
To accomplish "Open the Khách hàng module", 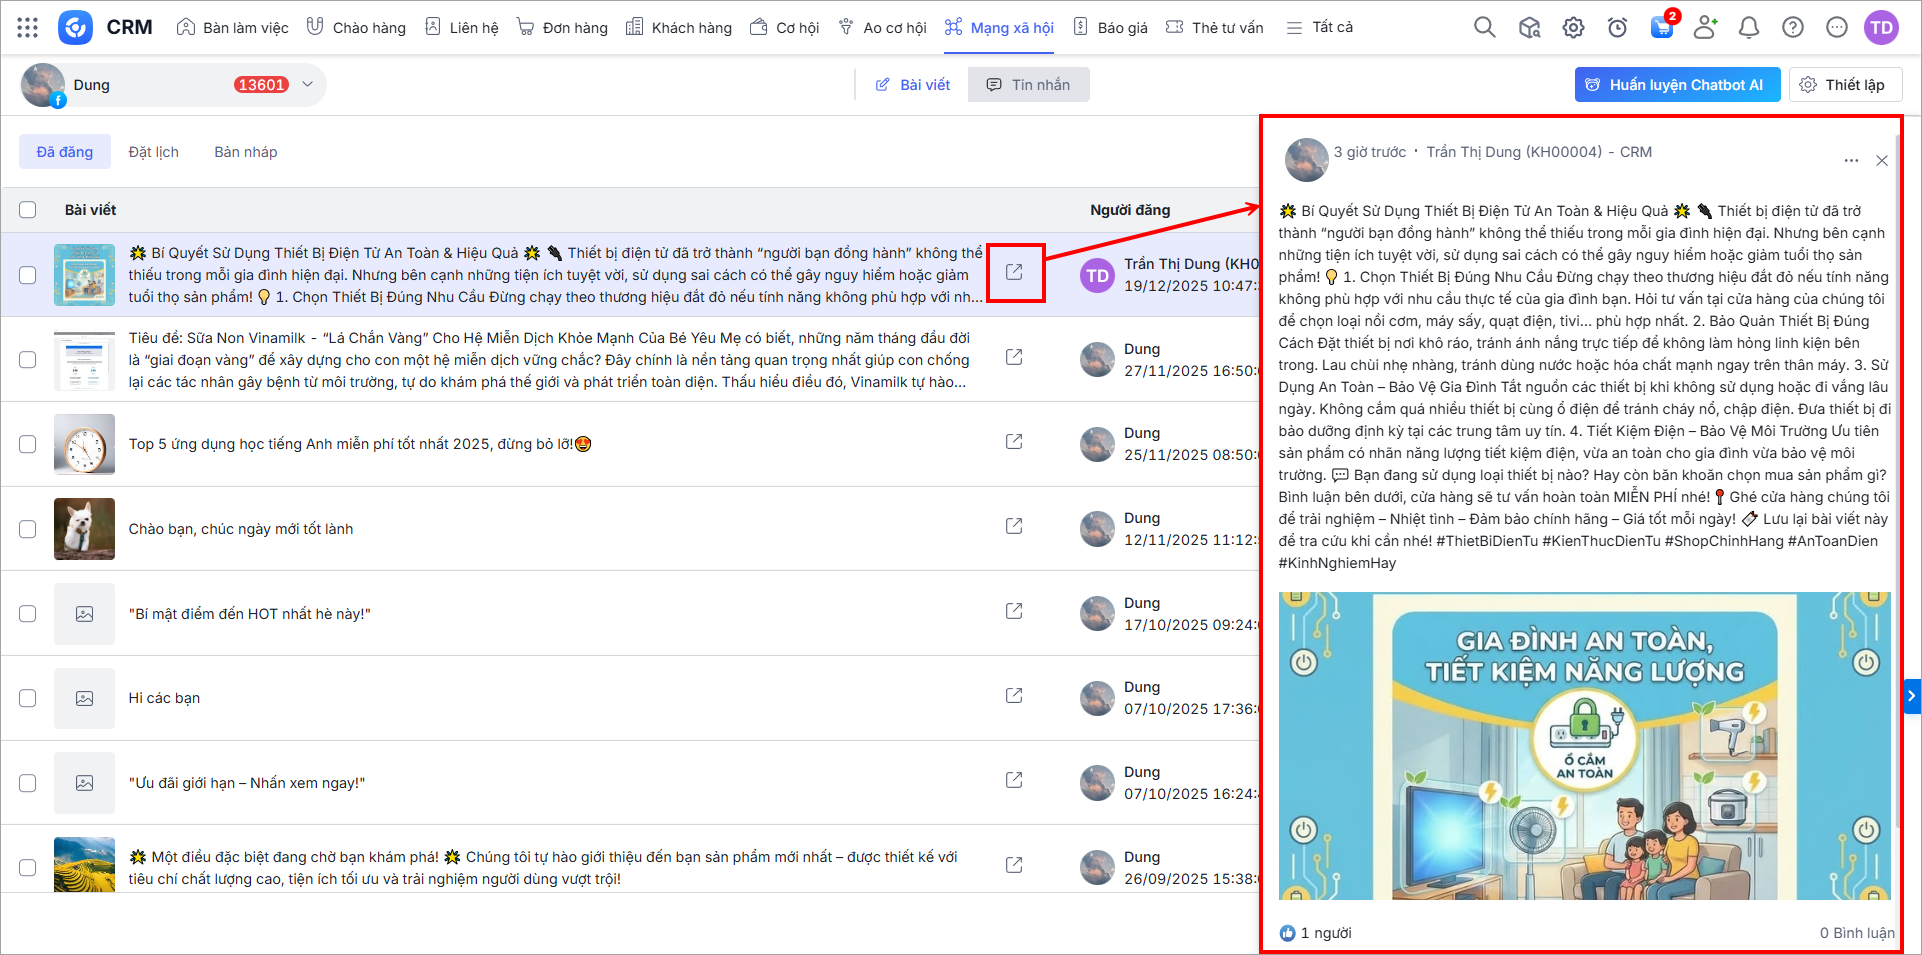I will [678, 27].
